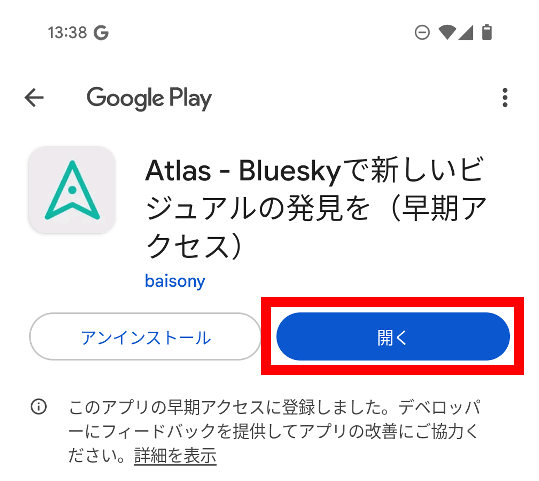Tap the Do Not Disturb status icon
Viewport: 539px width, 481px height.
(422, 33)
